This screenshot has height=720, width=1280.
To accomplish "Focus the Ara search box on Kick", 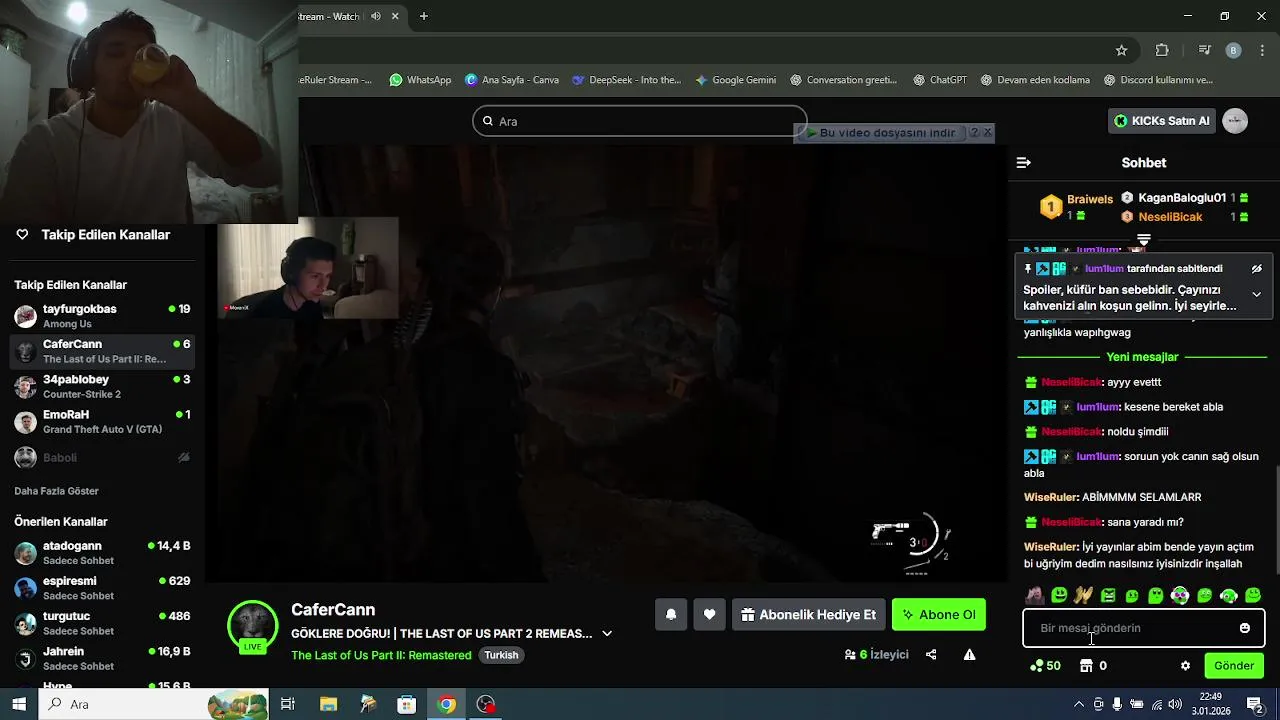I will click(x=640, y=121).
